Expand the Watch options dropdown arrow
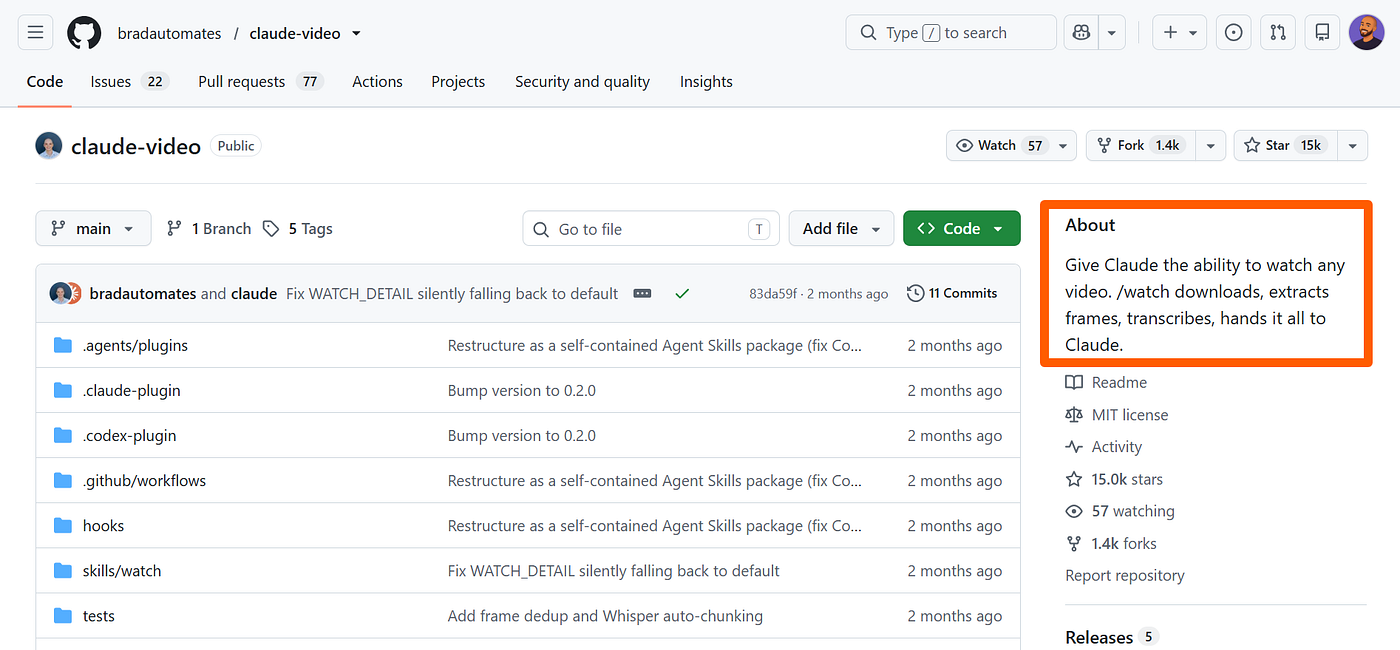Viewport: 1400px width, 650px height. click(x=1065, y=146)
